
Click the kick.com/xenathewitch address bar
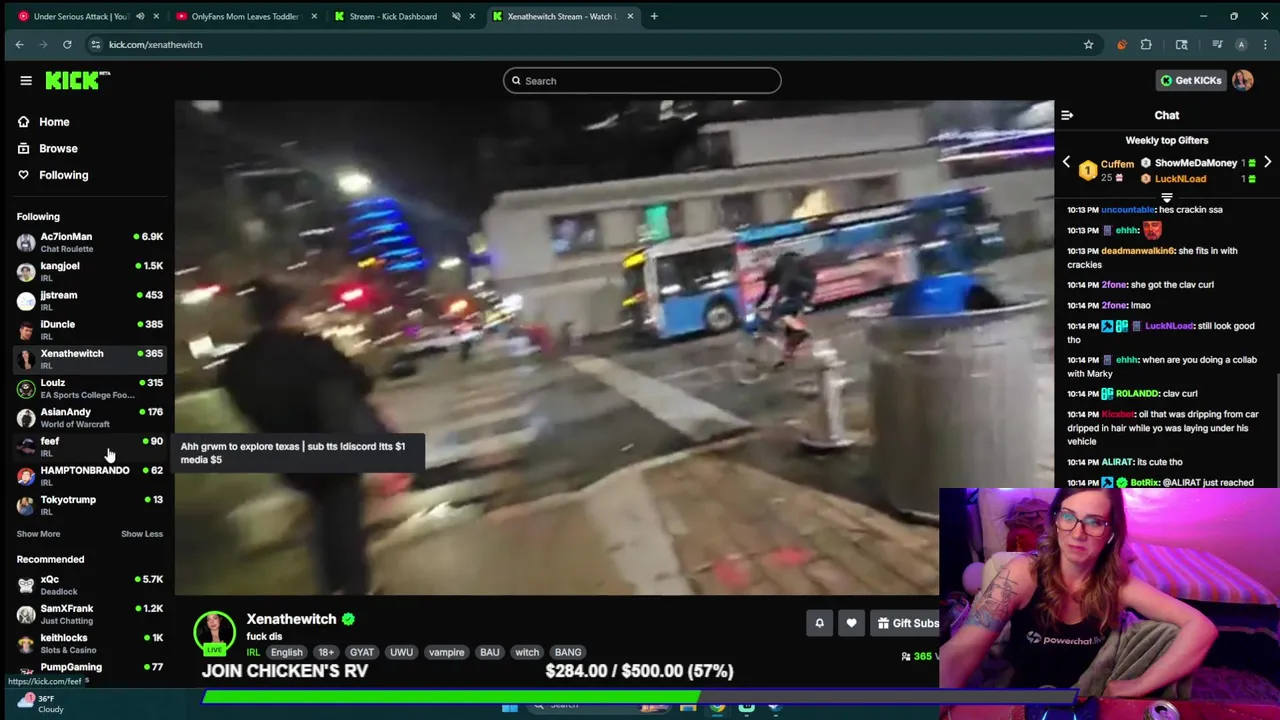[590, 44]
